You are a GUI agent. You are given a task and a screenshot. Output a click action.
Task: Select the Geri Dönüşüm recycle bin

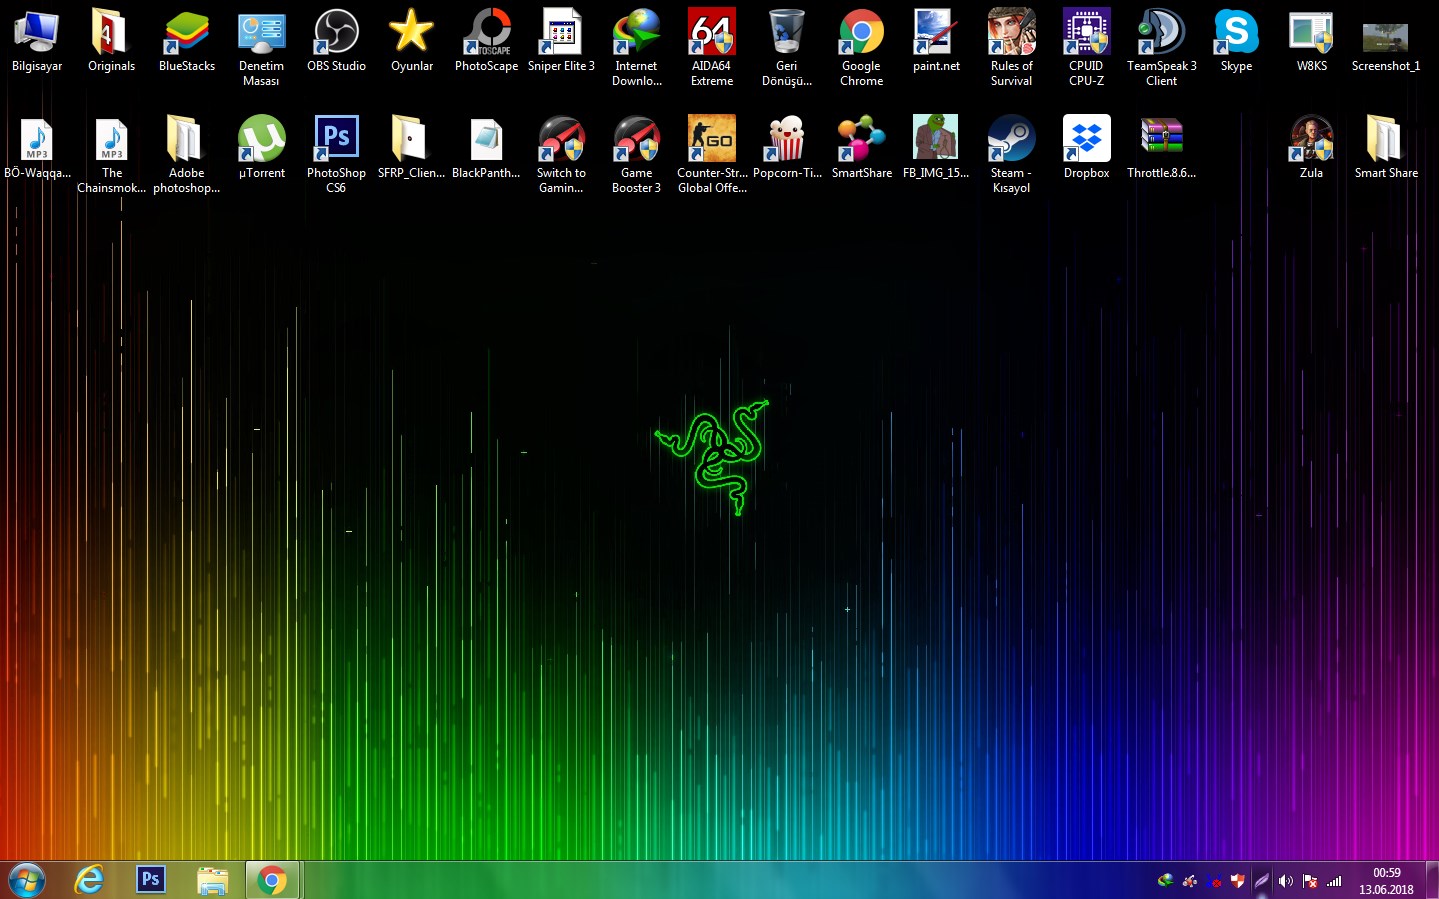click(x=786, y=47)
